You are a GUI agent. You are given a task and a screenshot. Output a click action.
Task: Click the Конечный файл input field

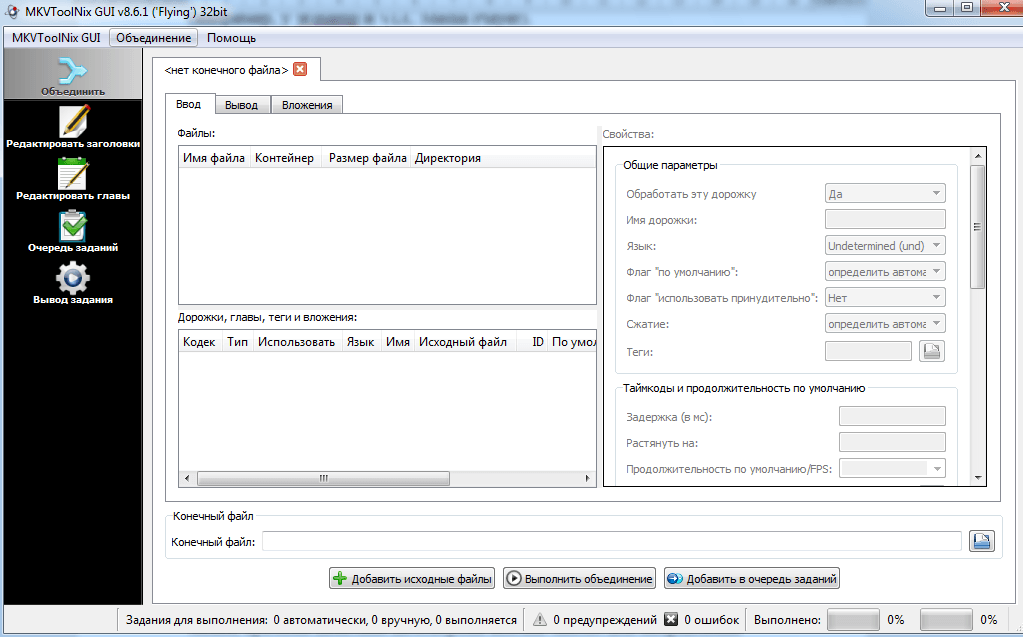(x=611, y=541)
